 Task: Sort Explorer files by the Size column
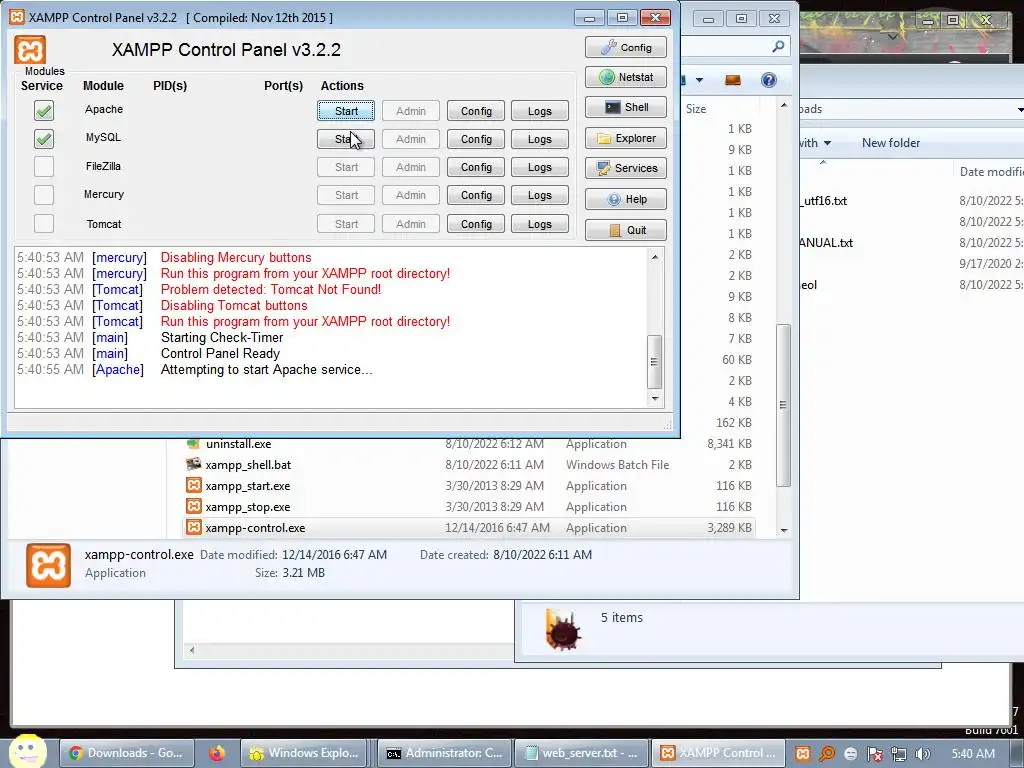coord(696,108)
